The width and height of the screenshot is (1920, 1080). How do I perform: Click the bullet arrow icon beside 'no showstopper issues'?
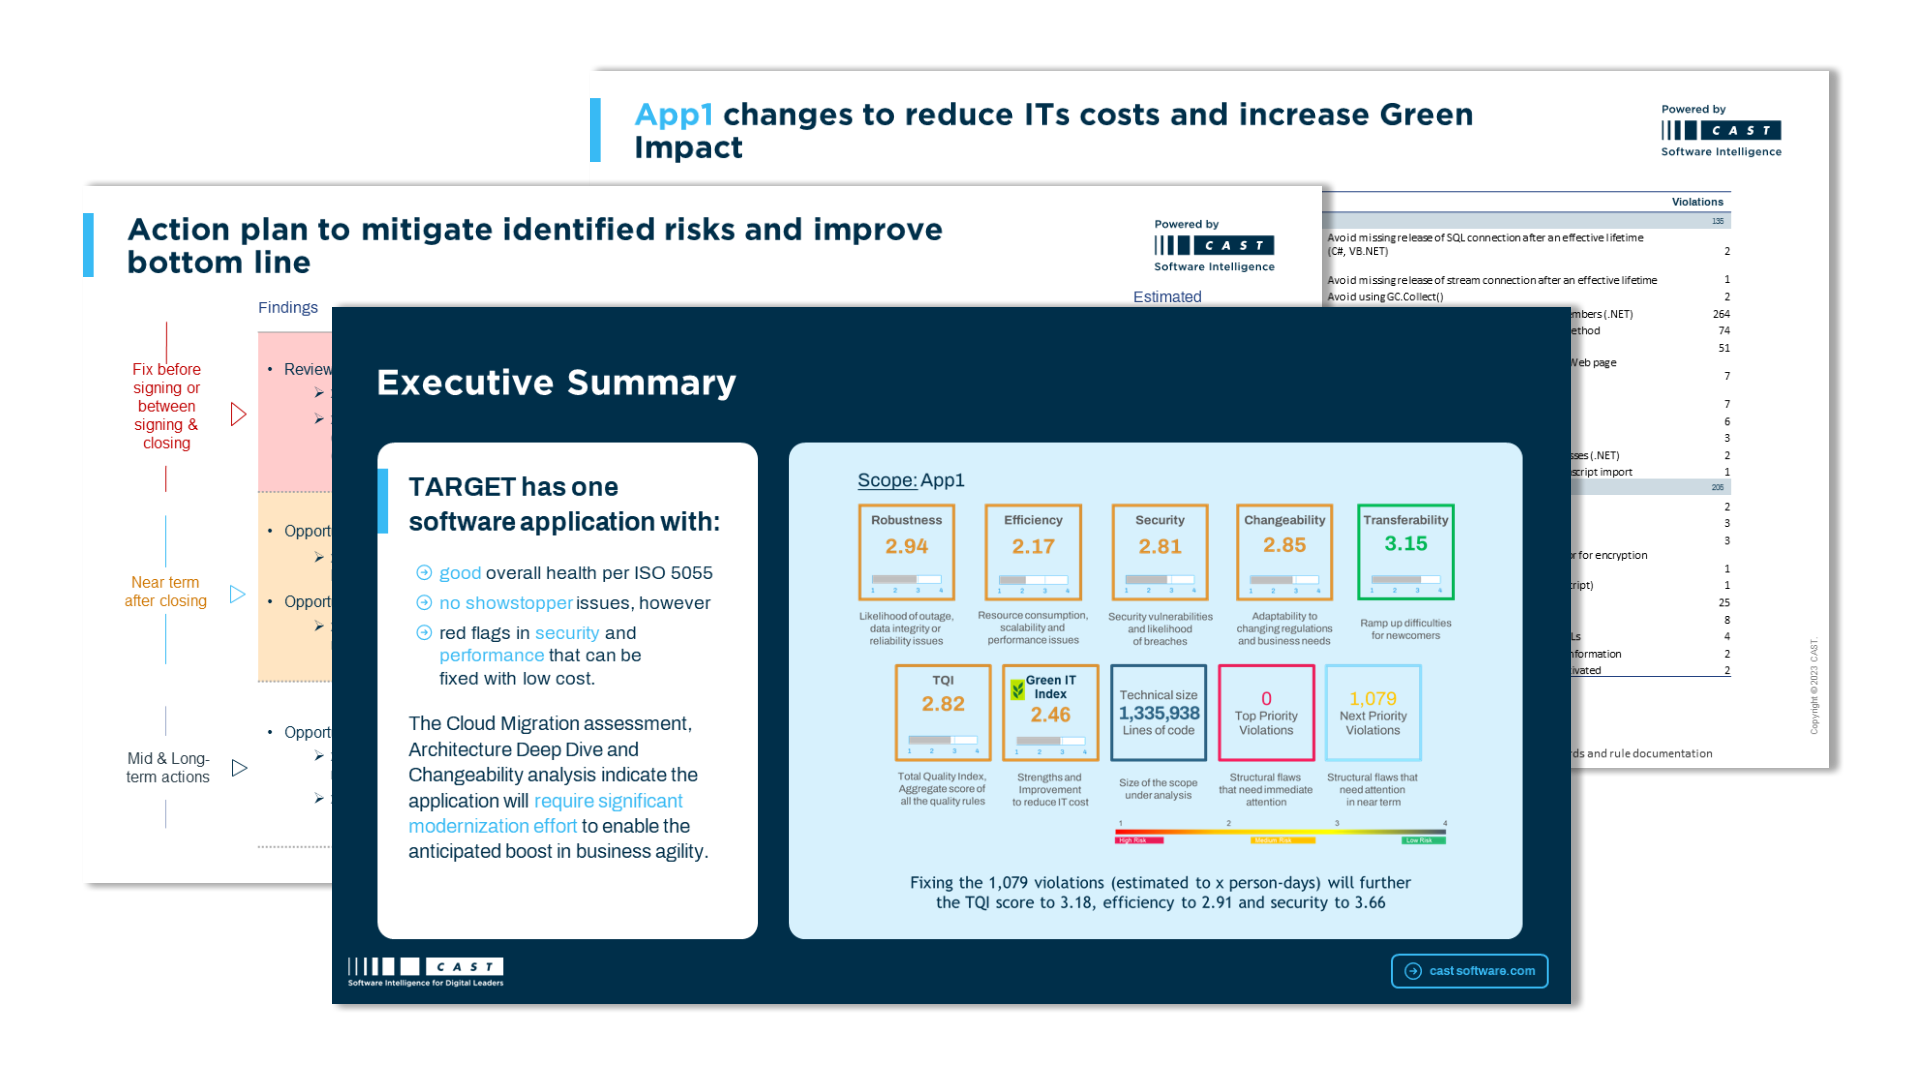tap(424, 603)
